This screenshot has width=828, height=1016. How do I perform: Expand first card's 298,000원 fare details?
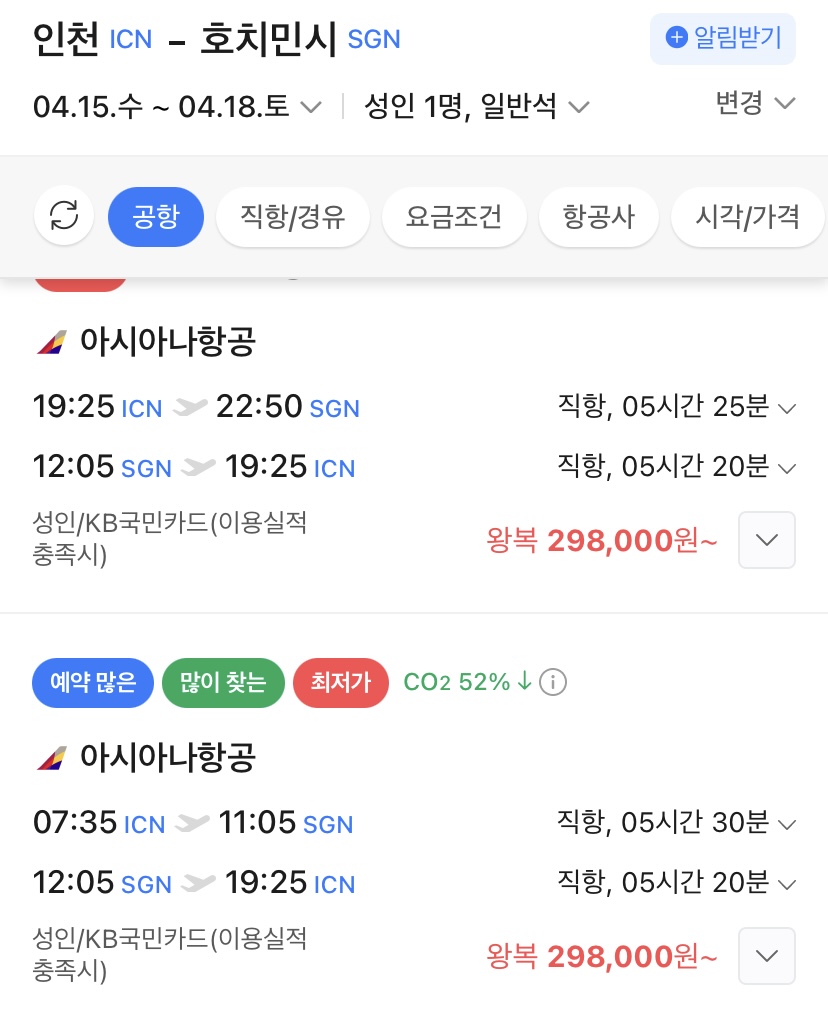pos(766,540)
